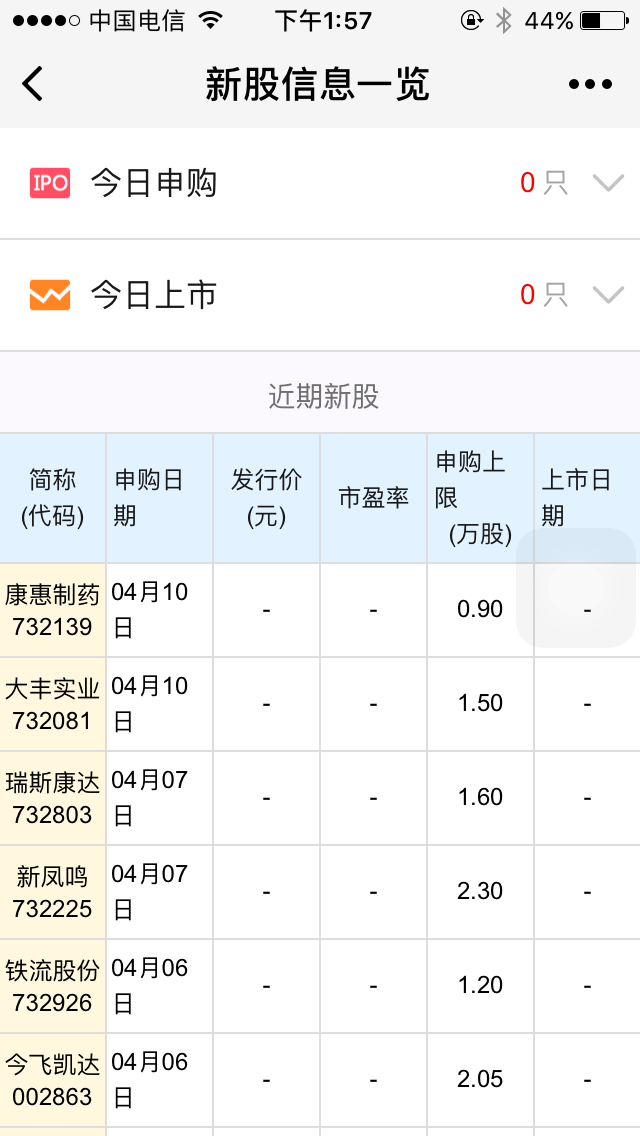
Task: Click the red IPO icon
Action: 50,183
